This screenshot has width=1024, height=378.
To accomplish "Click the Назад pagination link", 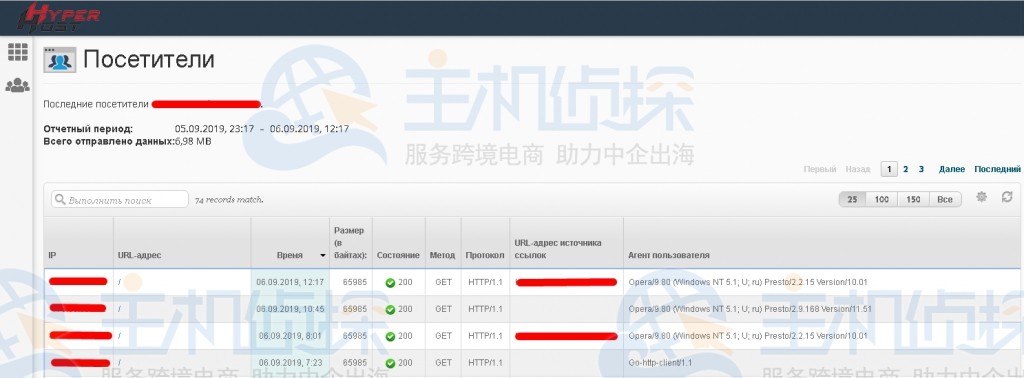I will click(857, 169).
